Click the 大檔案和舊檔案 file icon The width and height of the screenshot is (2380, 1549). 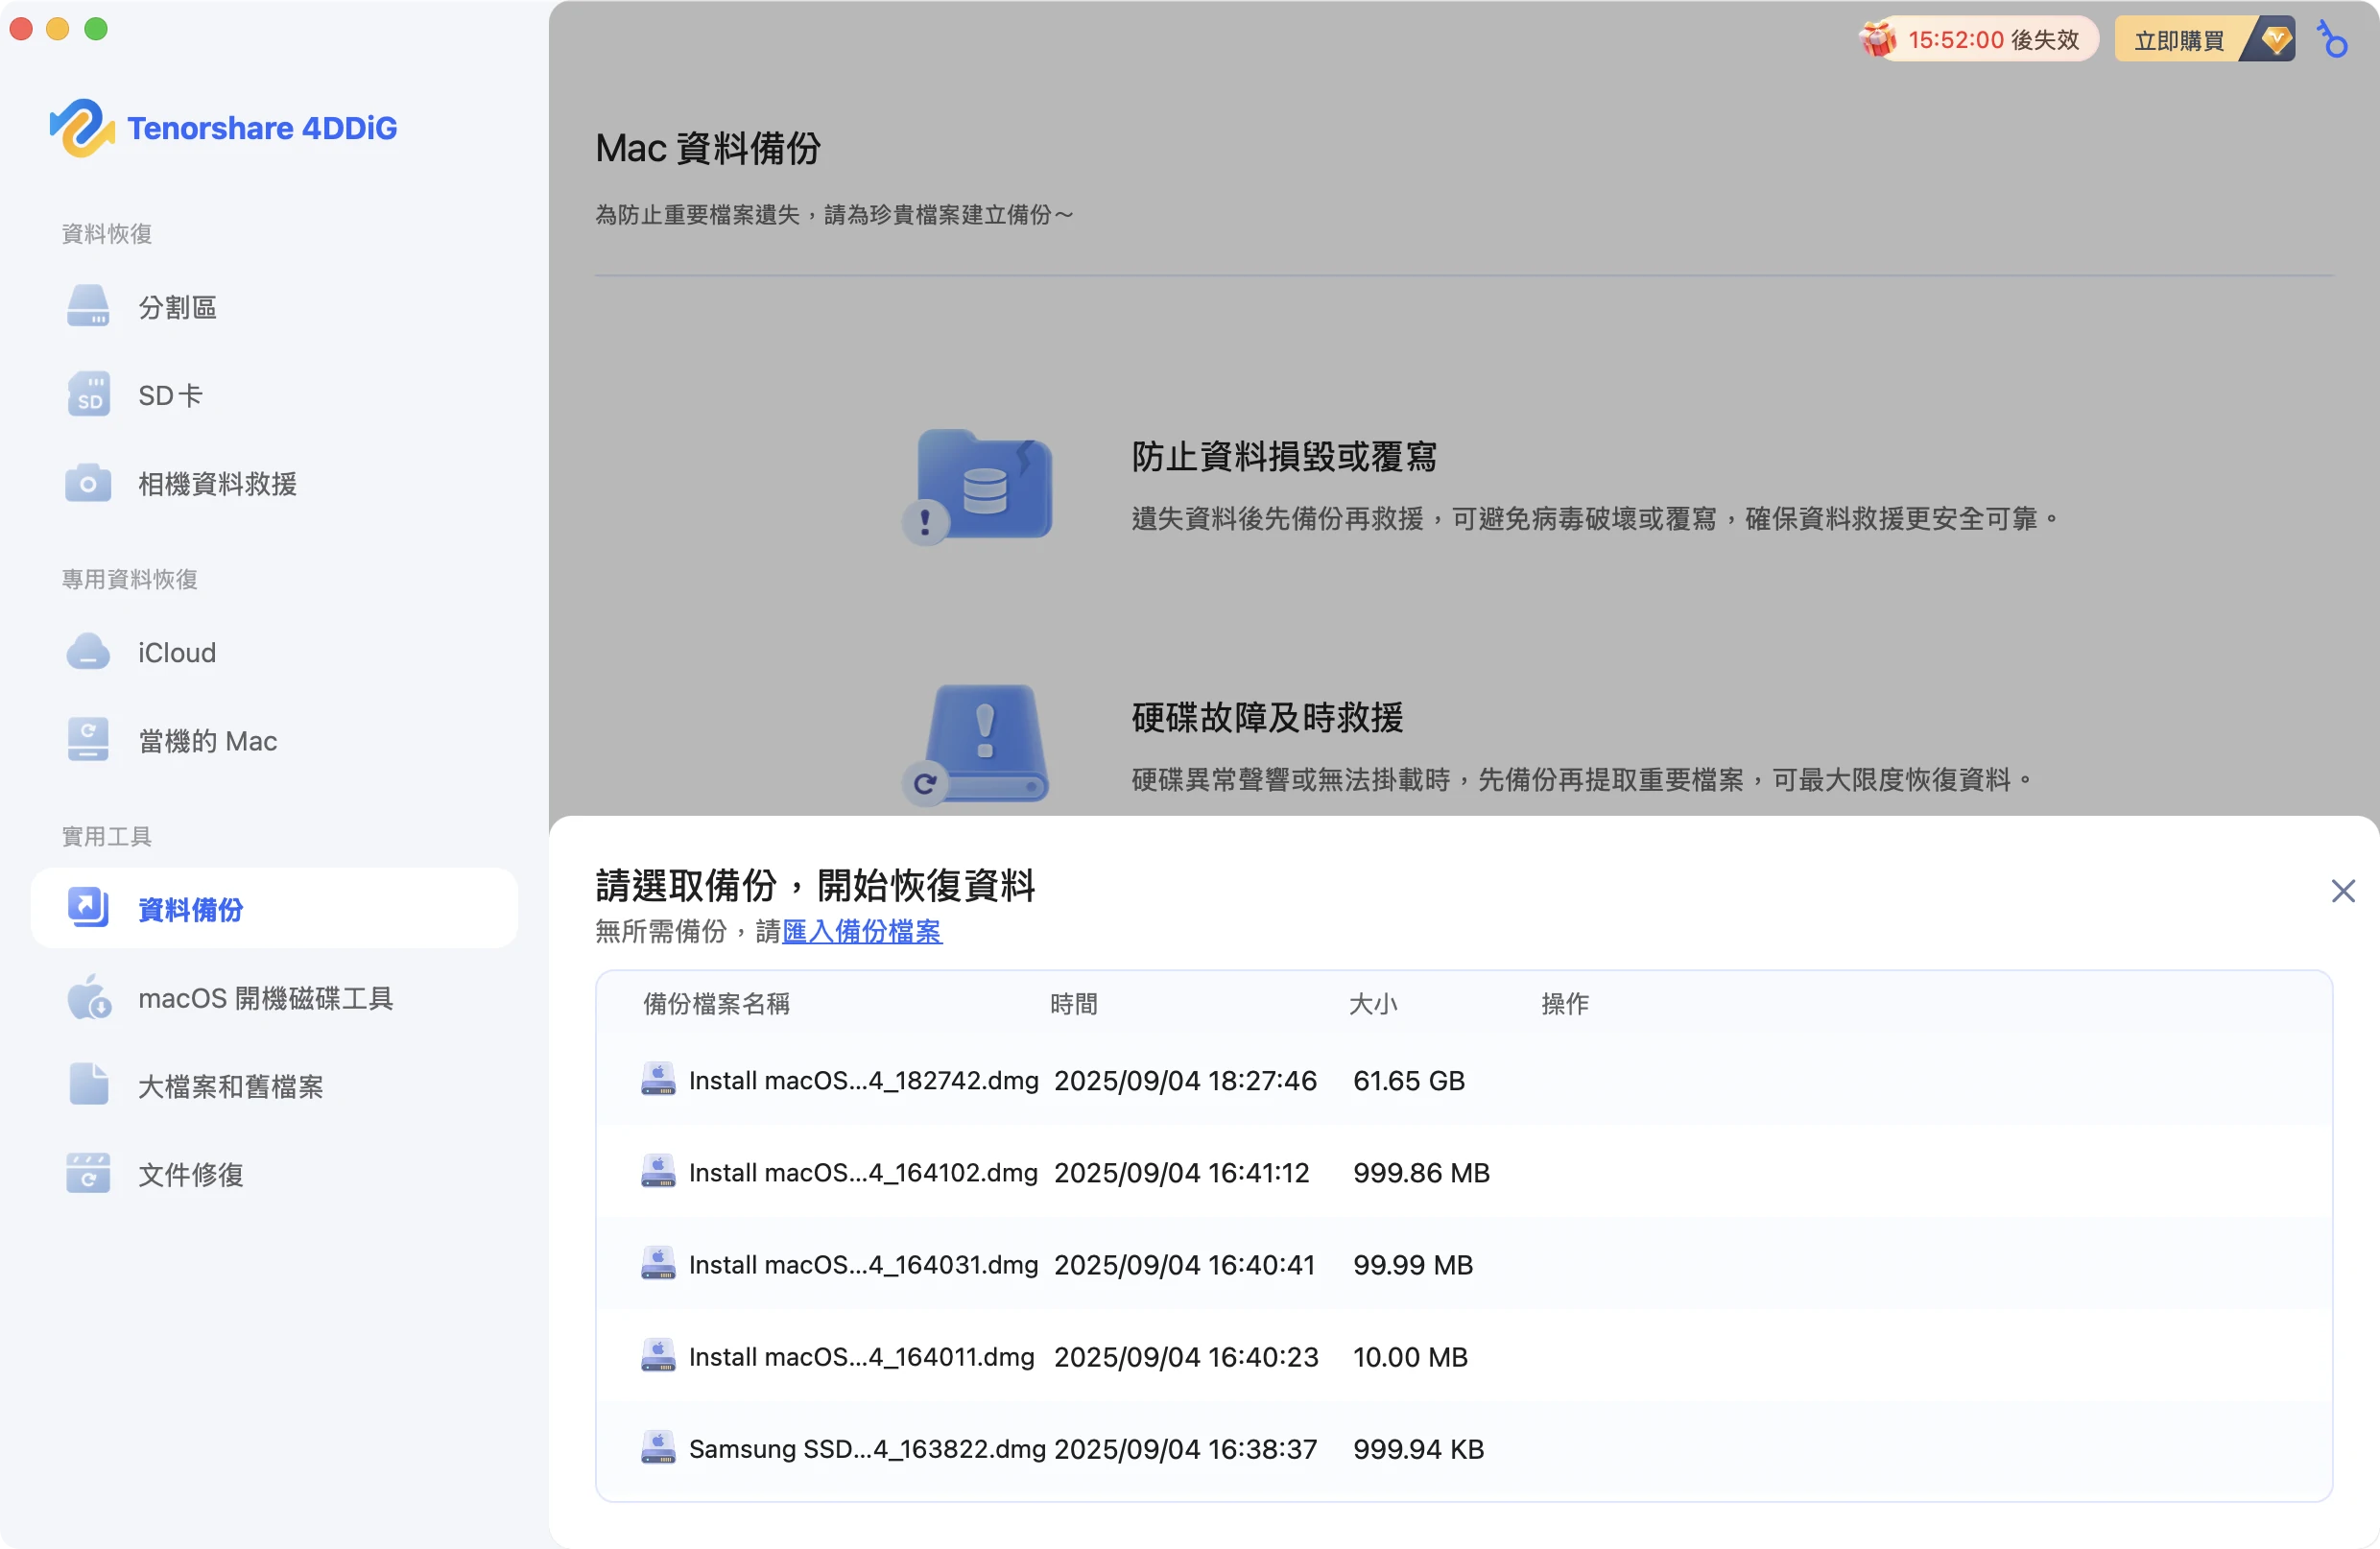coord(88,1085)
